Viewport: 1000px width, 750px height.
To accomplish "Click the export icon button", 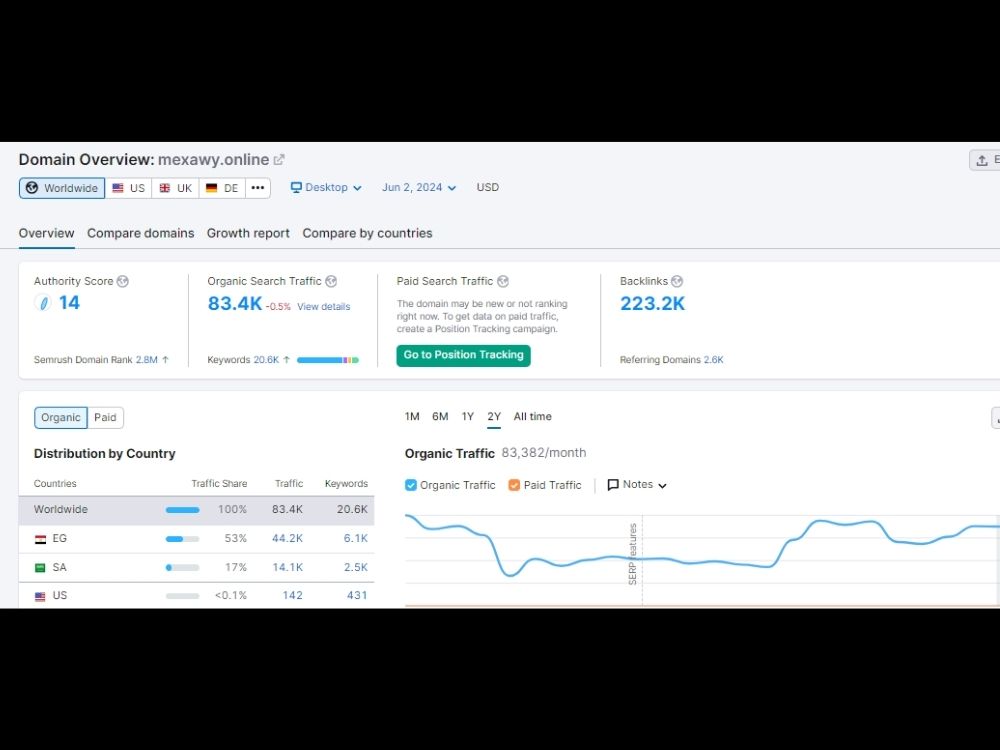I will point(985,160).
